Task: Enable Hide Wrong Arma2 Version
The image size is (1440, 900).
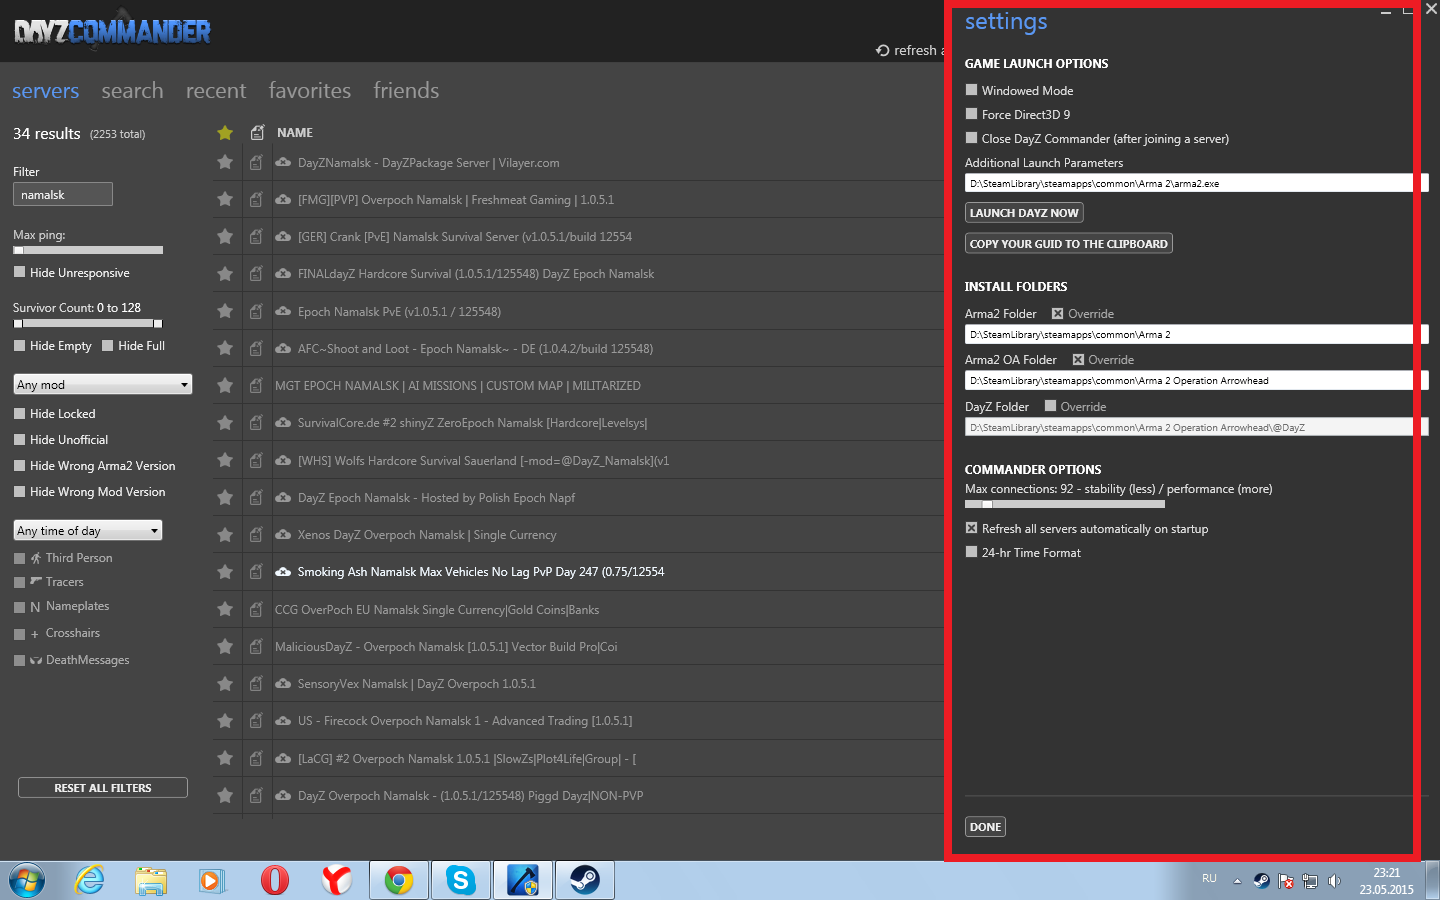Action: point(19,465)
